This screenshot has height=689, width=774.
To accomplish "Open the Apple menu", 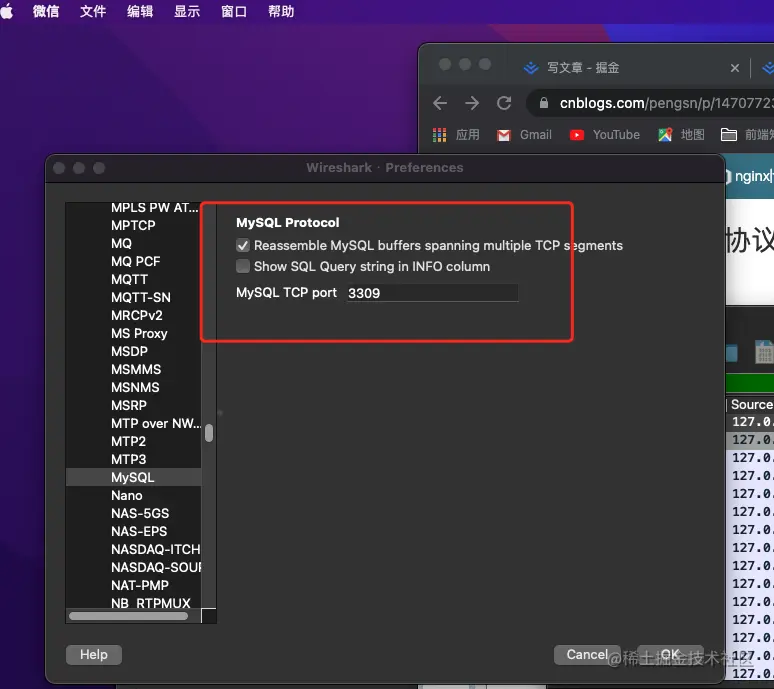I will pos(7,11).
